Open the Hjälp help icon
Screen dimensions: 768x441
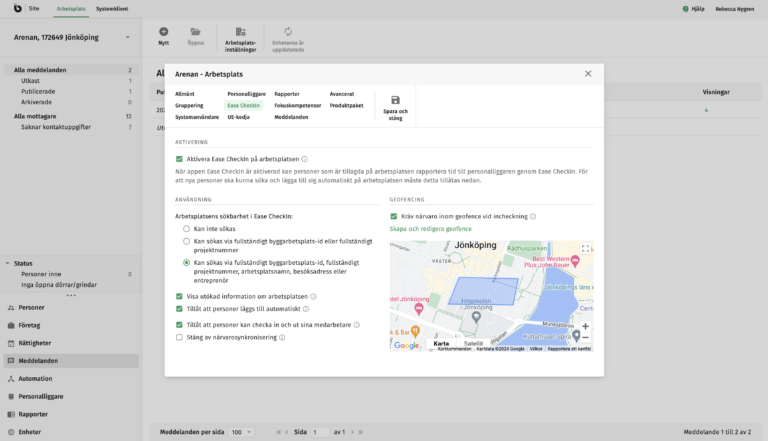[x=685, y=8]
